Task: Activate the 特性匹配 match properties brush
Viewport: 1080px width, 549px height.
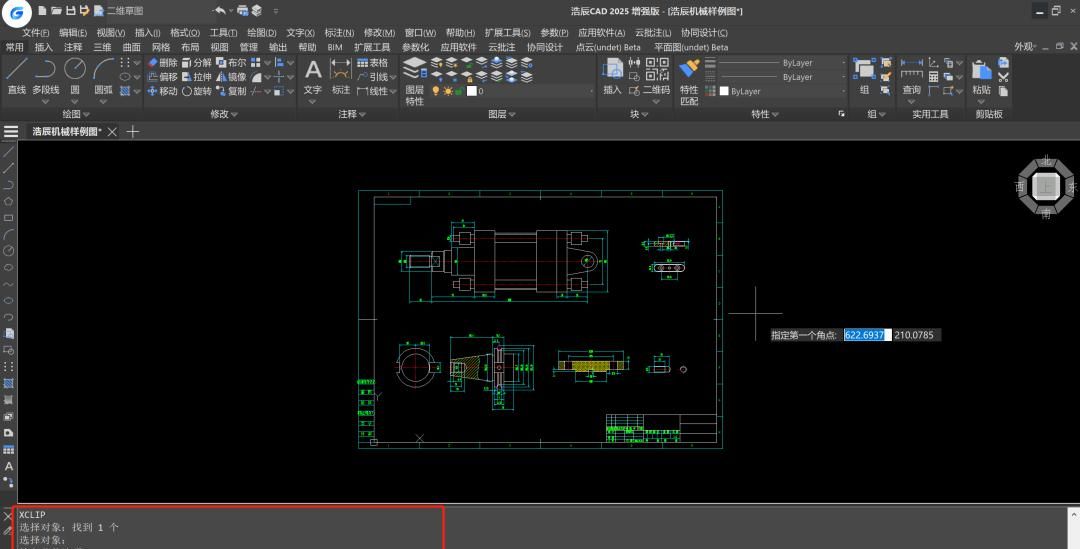Action: coord(689,70)
